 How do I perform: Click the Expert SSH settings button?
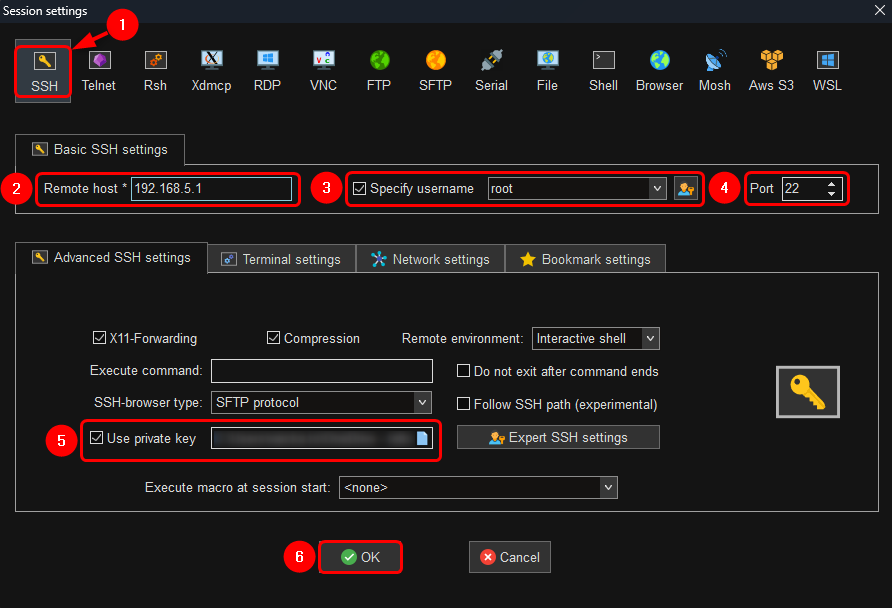coord(558,437)
